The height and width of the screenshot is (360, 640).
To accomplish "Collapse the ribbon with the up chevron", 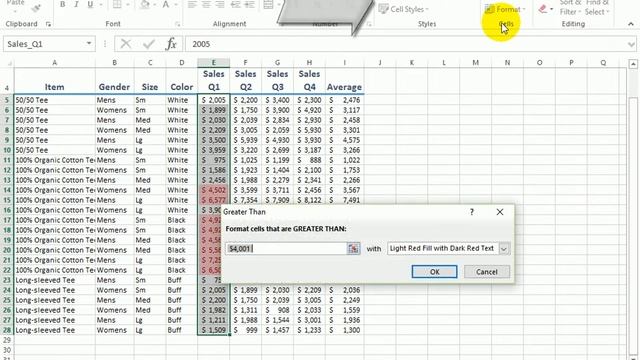I will click(631, 24).
